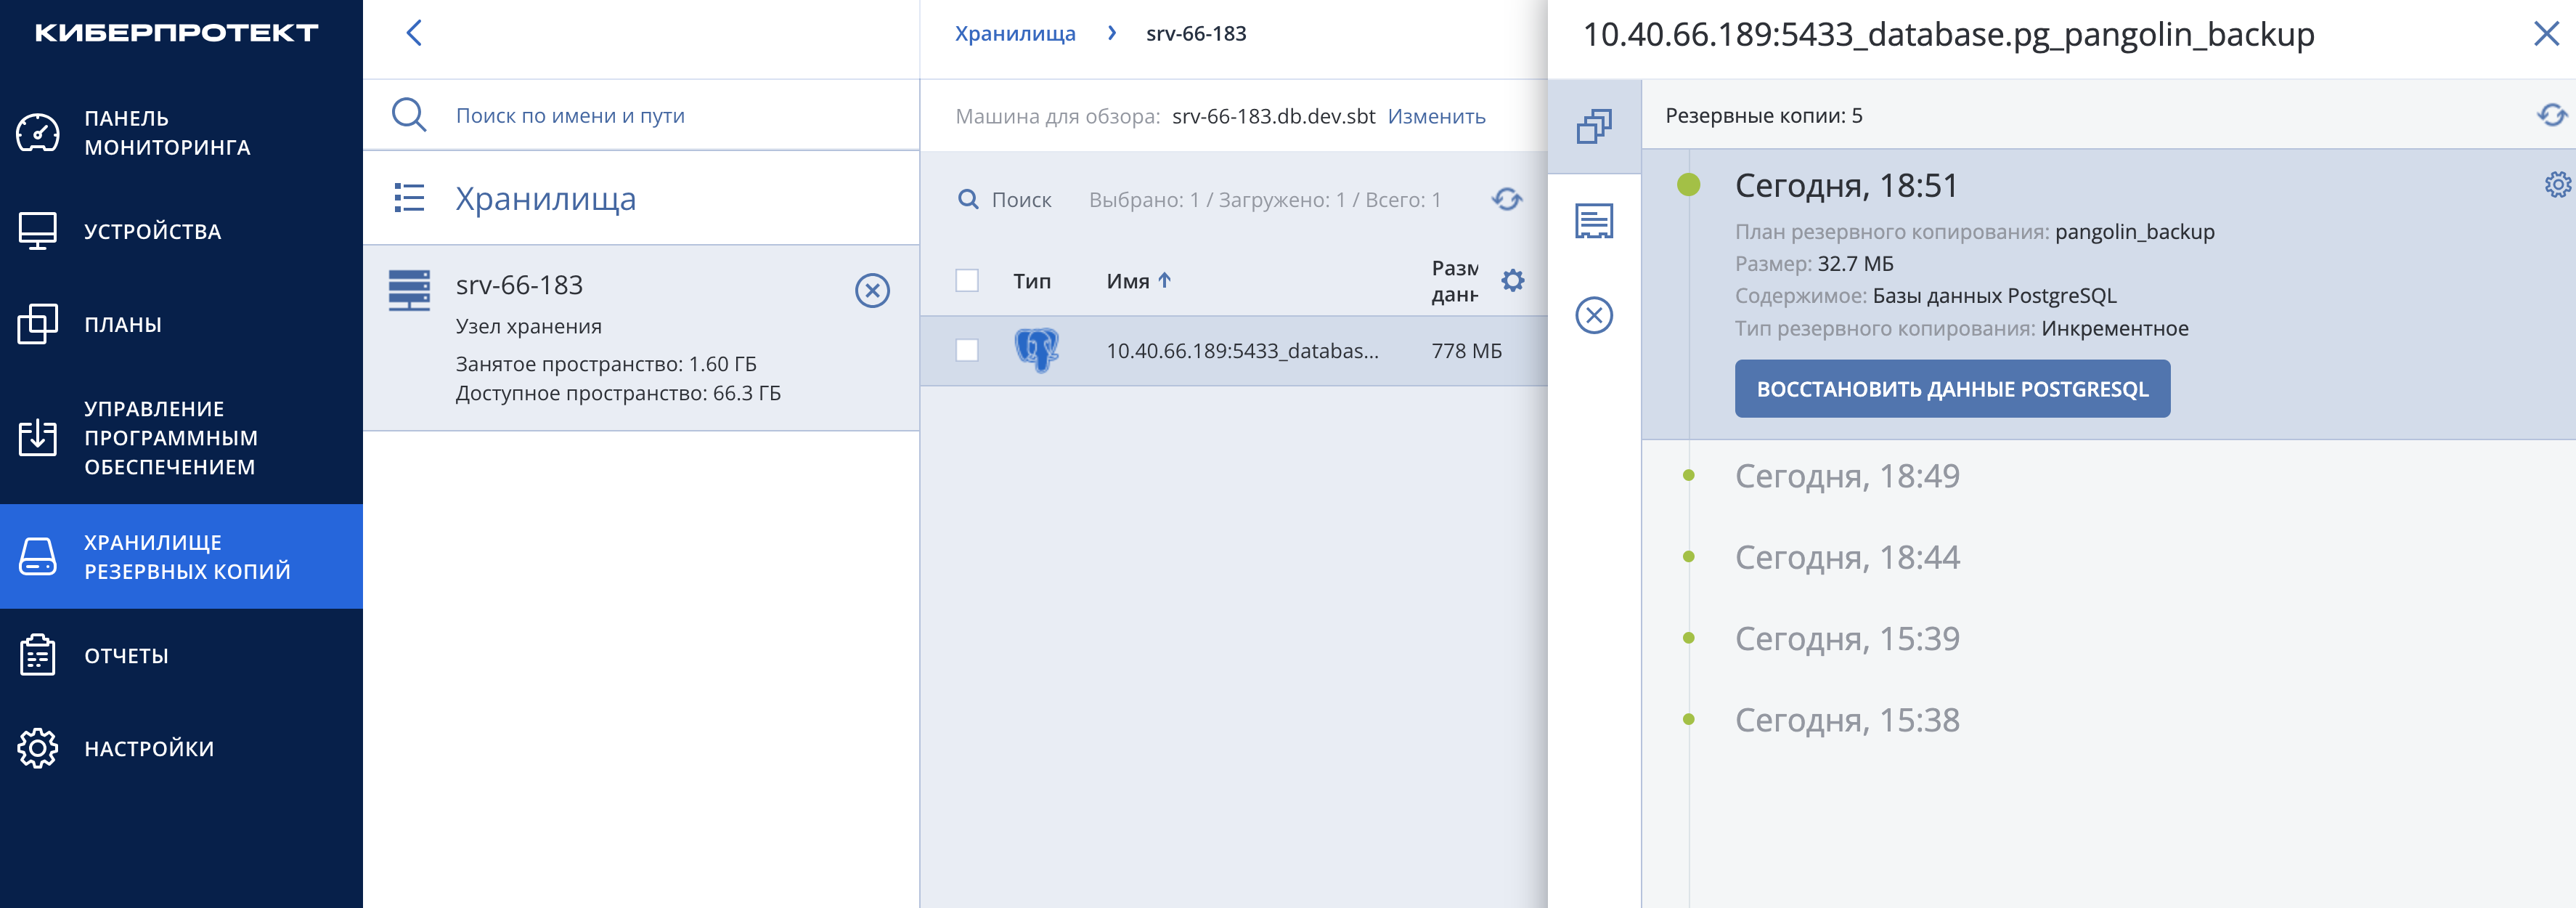
Task: Click Восстановить данные PostgreSQL button
Action: point(1952,389)
